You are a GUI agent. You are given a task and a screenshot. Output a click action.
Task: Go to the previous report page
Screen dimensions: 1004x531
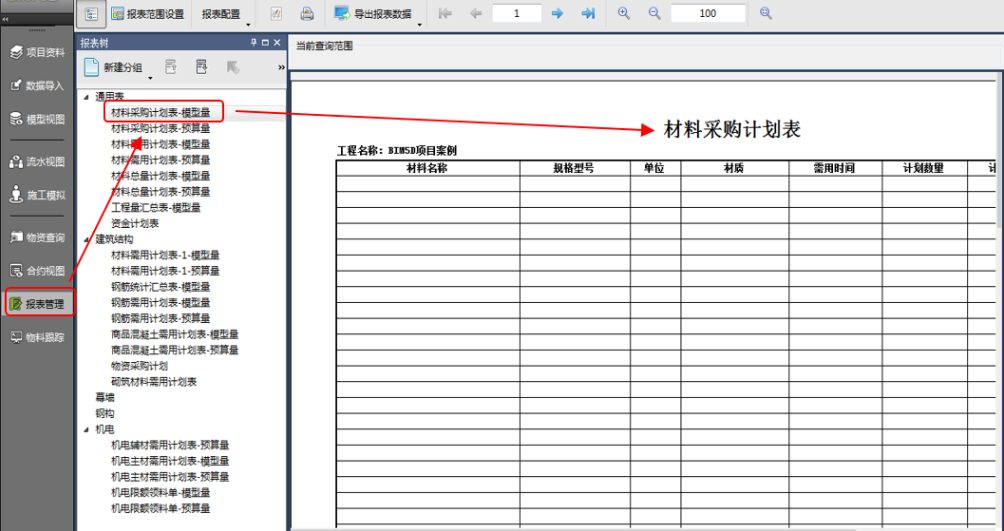(x=476, y=13)
